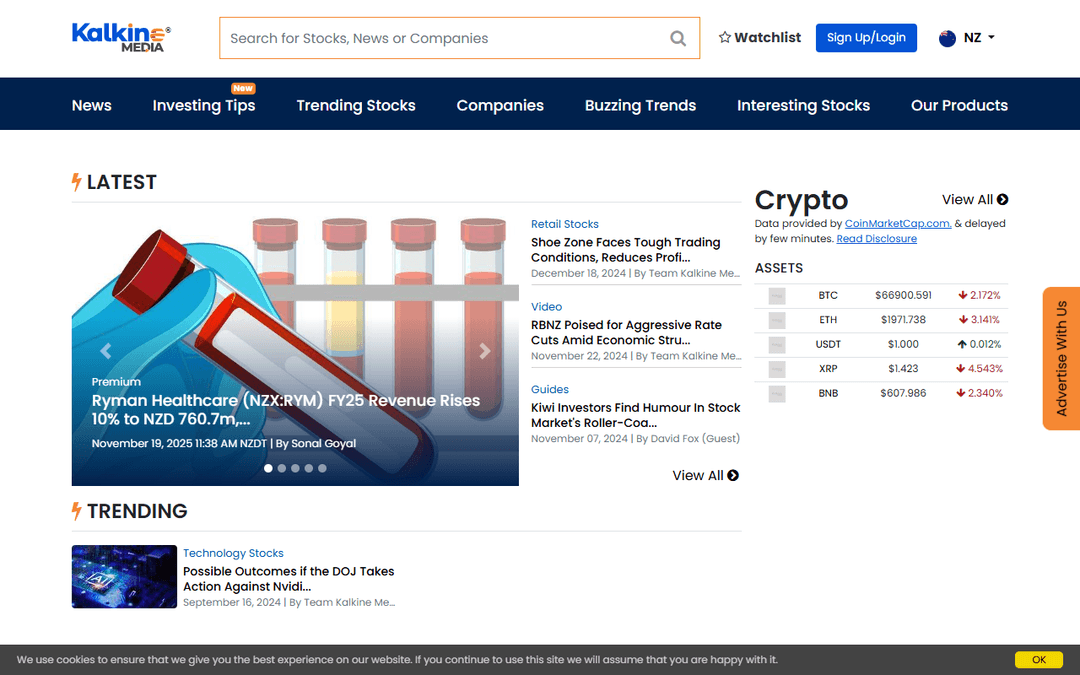Click the XRP coin icon
The image size is (1080, 675).
[x=777, y=369]
